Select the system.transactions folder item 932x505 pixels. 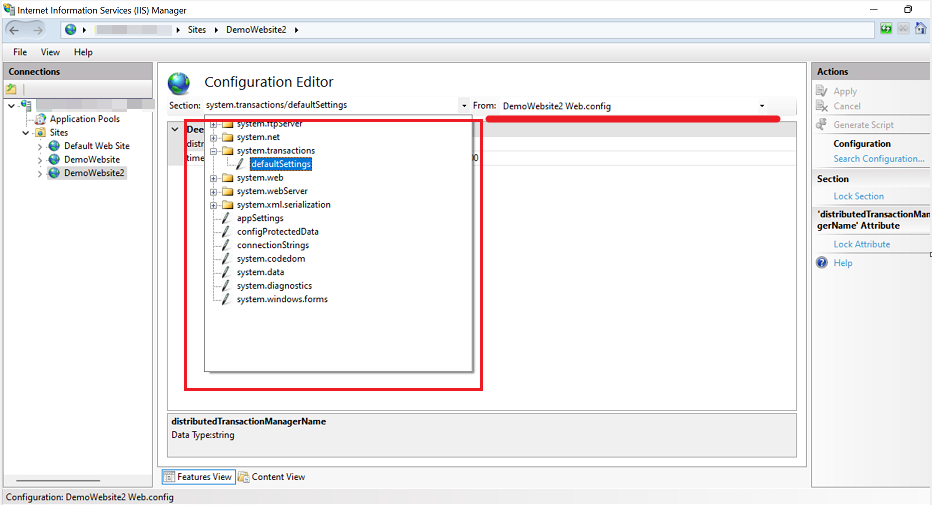tap(276, 151)
